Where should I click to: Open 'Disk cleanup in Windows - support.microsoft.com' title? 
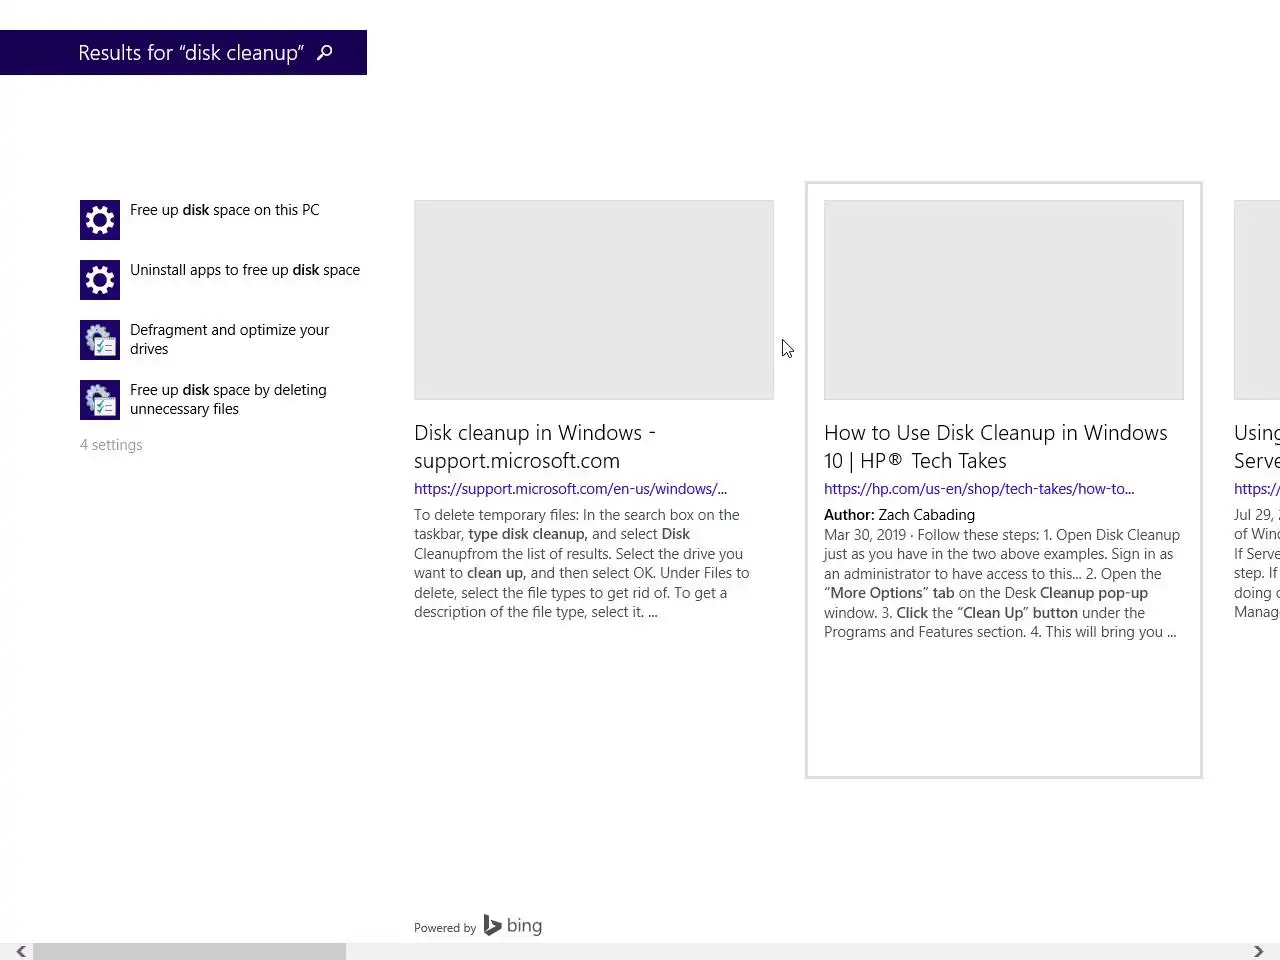(535, 447)
